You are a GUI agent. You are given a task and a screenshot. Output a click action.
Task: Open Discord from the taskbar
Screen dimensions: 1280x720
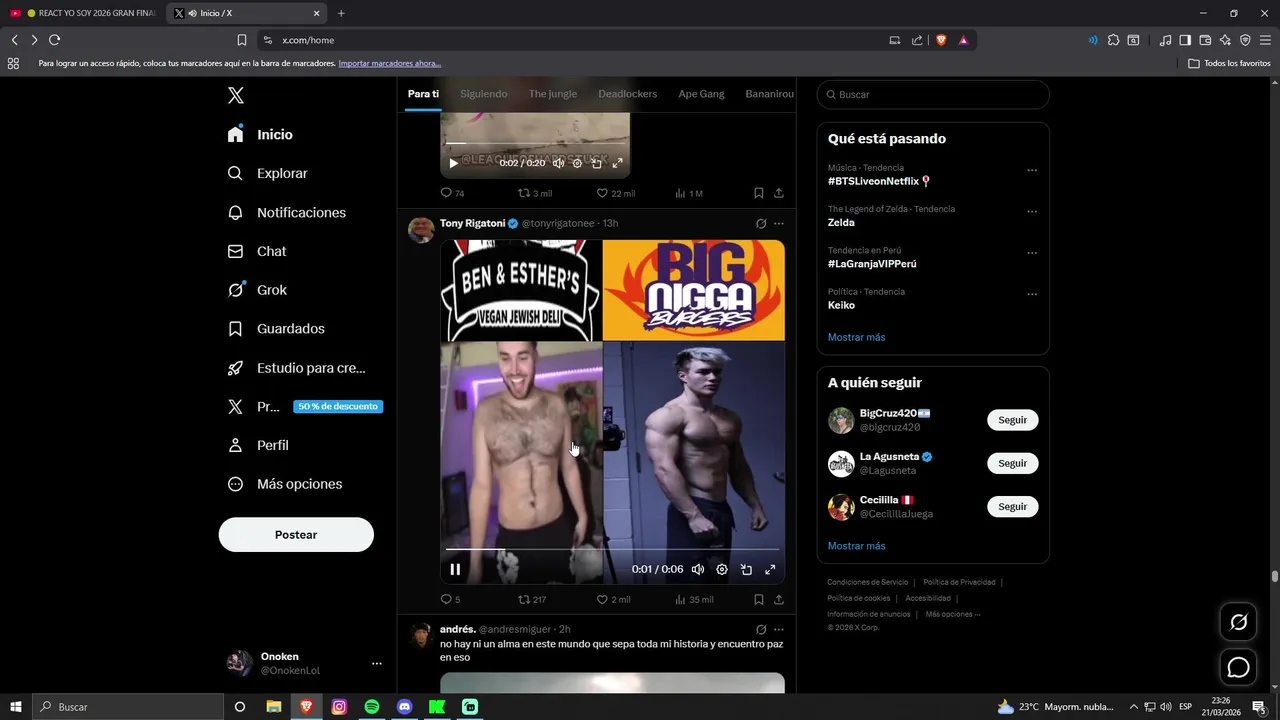[404, 707]
